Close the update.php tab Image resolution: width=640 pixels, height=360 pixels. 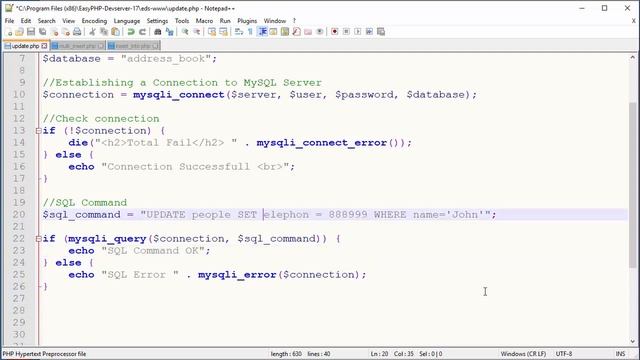click(44, 46)
